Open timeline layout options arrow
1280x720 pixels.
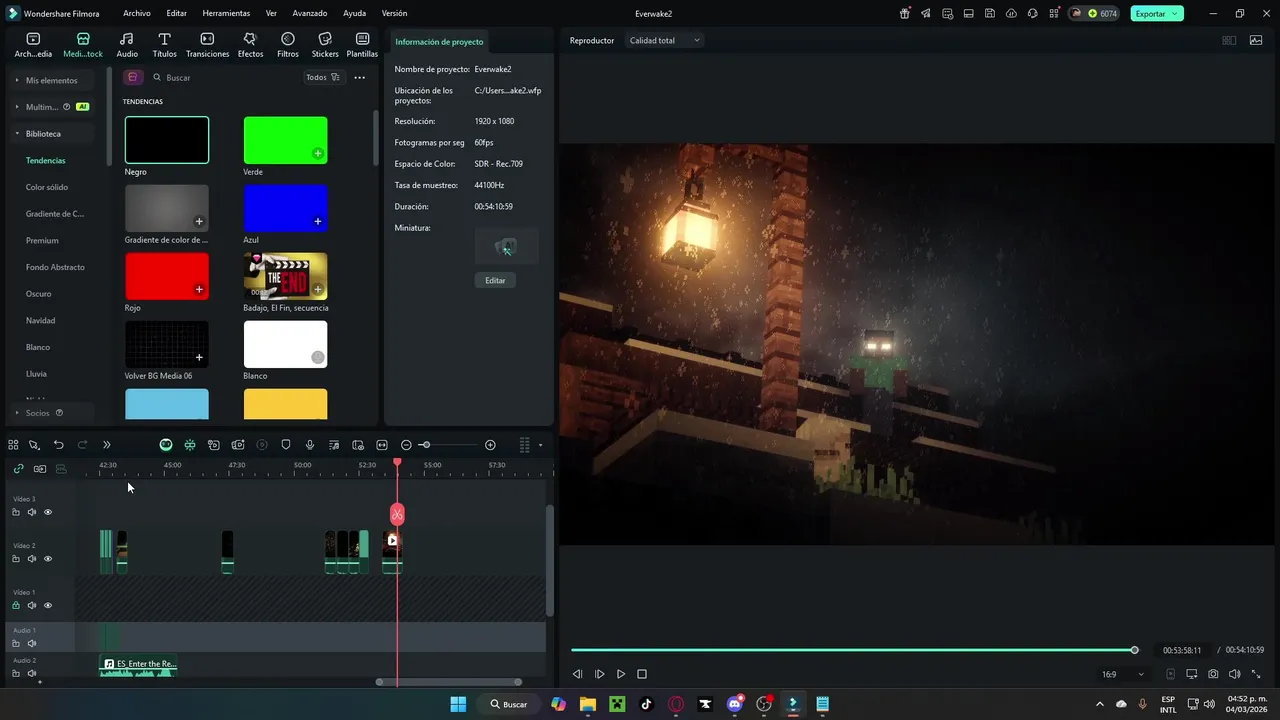(541, 445)
